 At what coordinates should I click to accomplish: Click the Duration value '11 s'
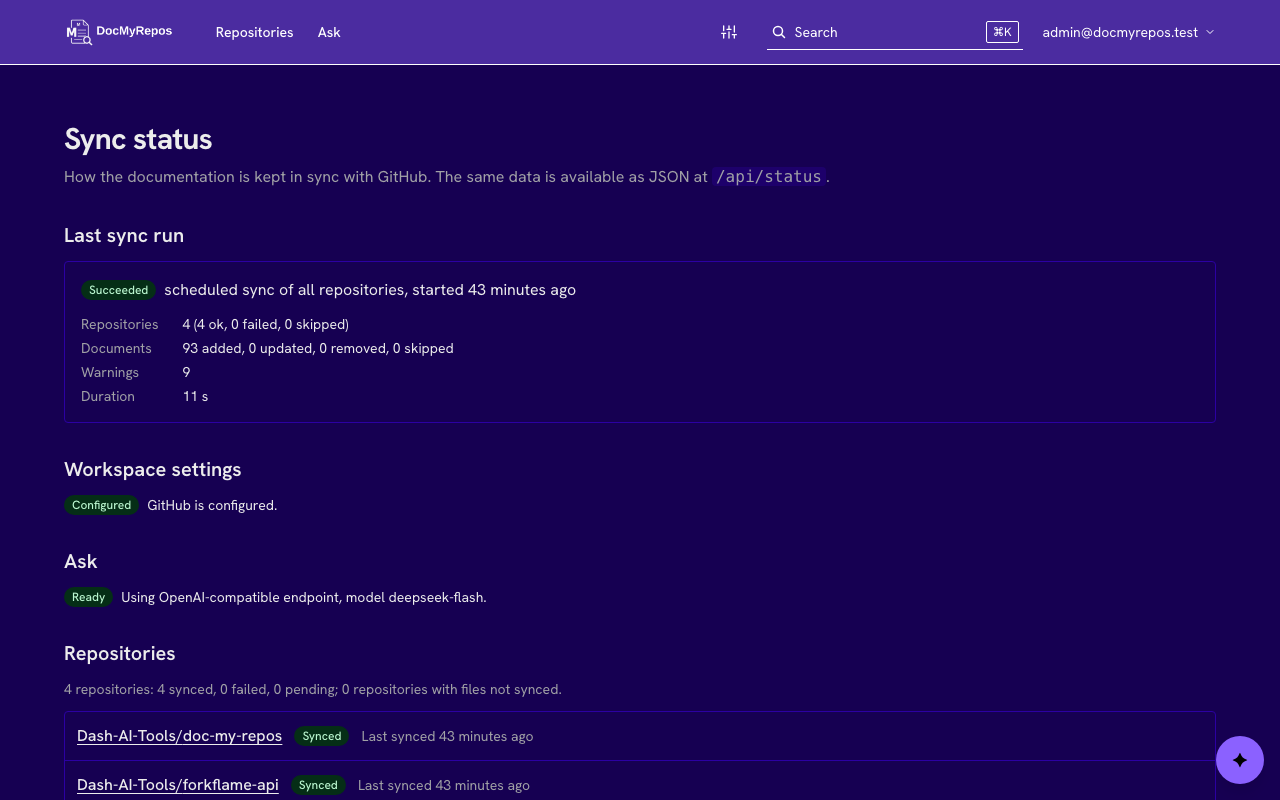click(x=195, y=396)
